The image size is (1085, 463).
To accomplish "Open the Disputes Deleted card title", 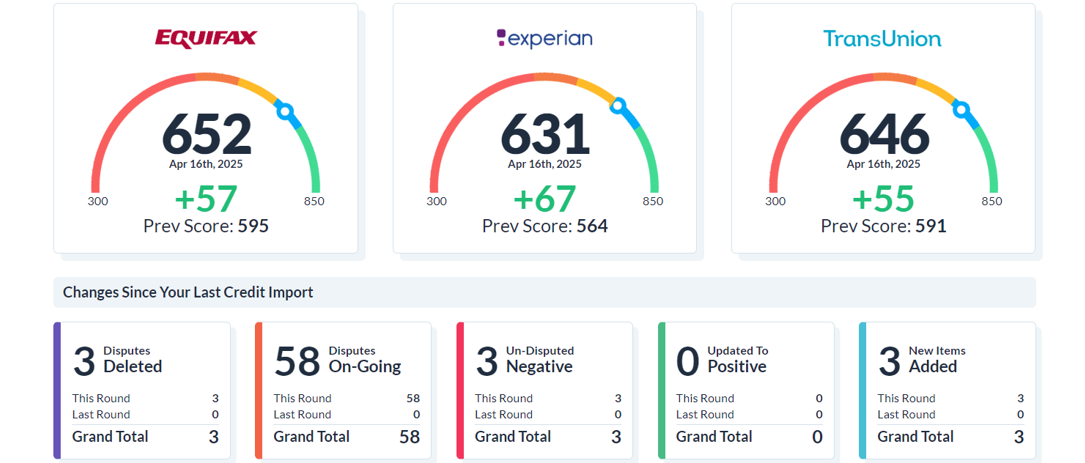I will 133,360.
